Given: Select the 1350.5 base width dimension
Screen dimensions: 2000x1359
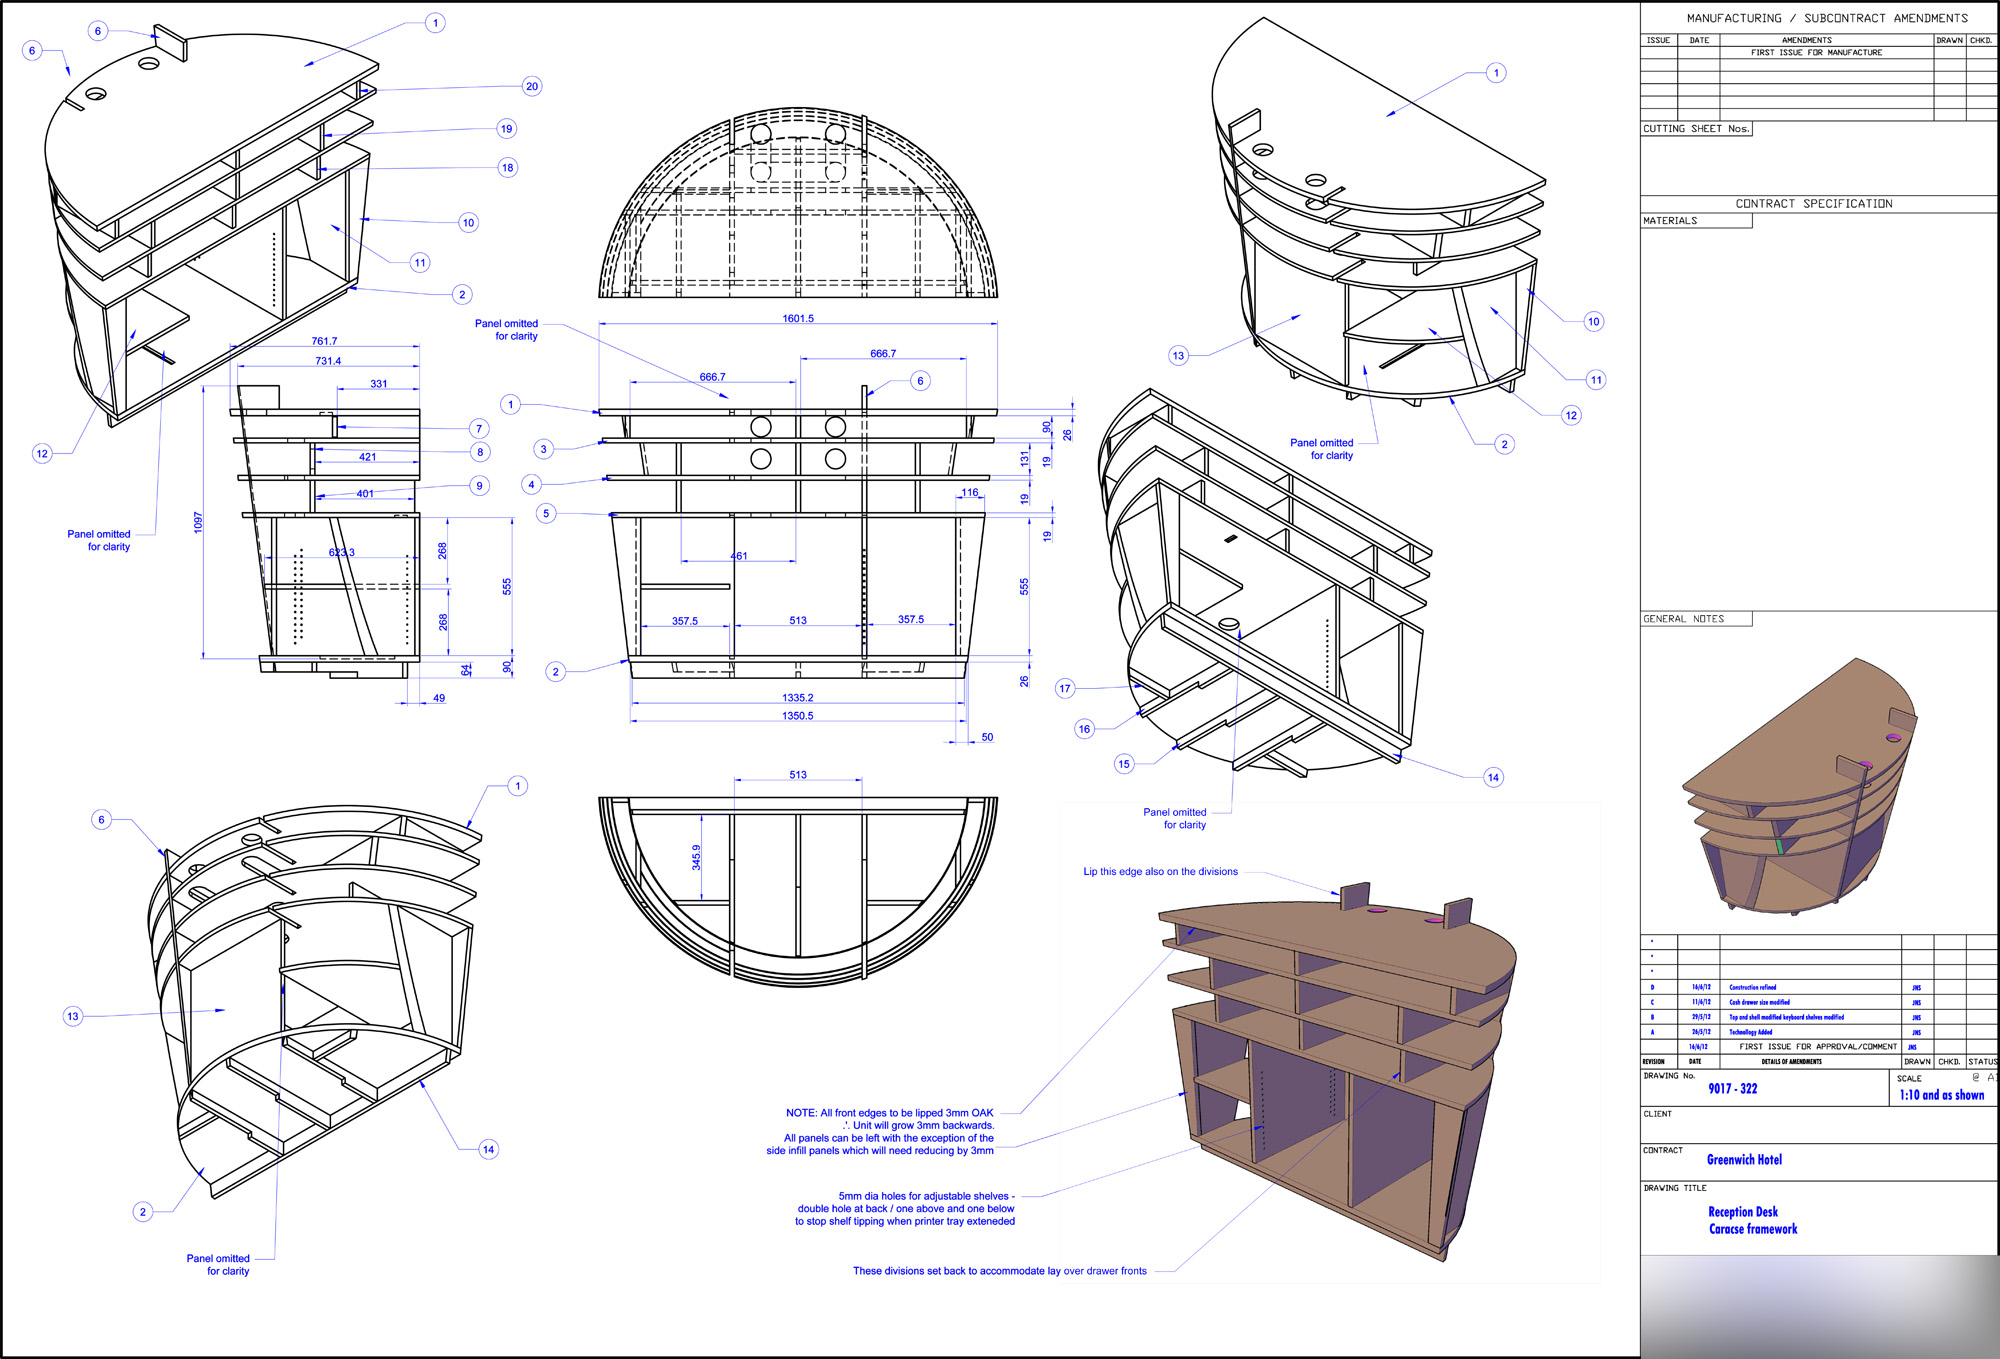Looking at the screenshot, I should (797, 716).
